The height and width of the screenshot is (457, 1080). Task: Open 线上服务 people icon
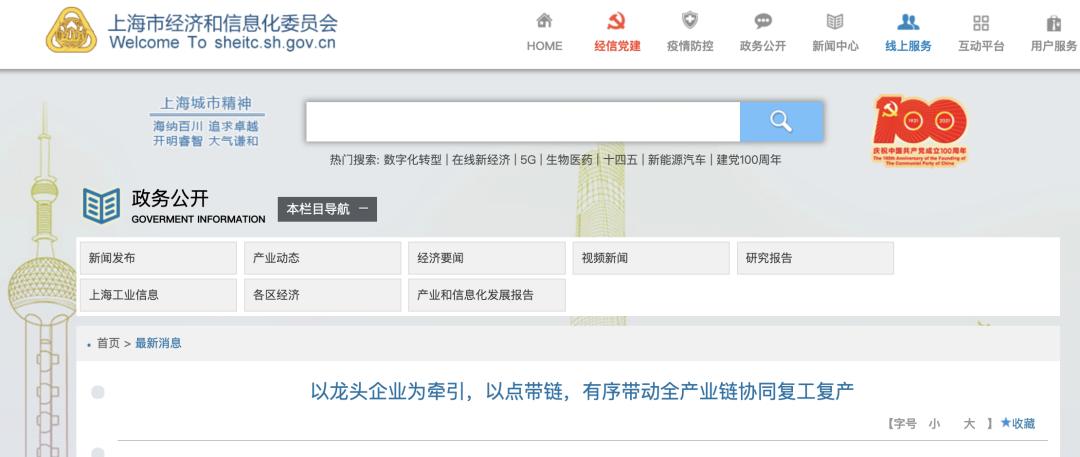pos(908,22)
